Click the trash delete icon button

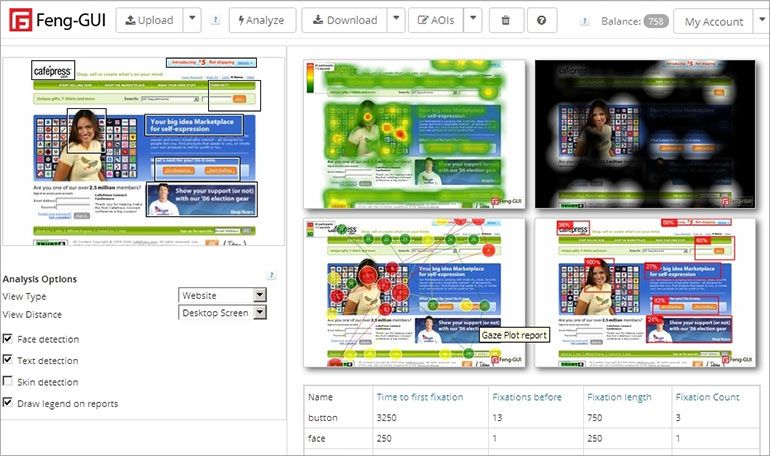point(506,20)
